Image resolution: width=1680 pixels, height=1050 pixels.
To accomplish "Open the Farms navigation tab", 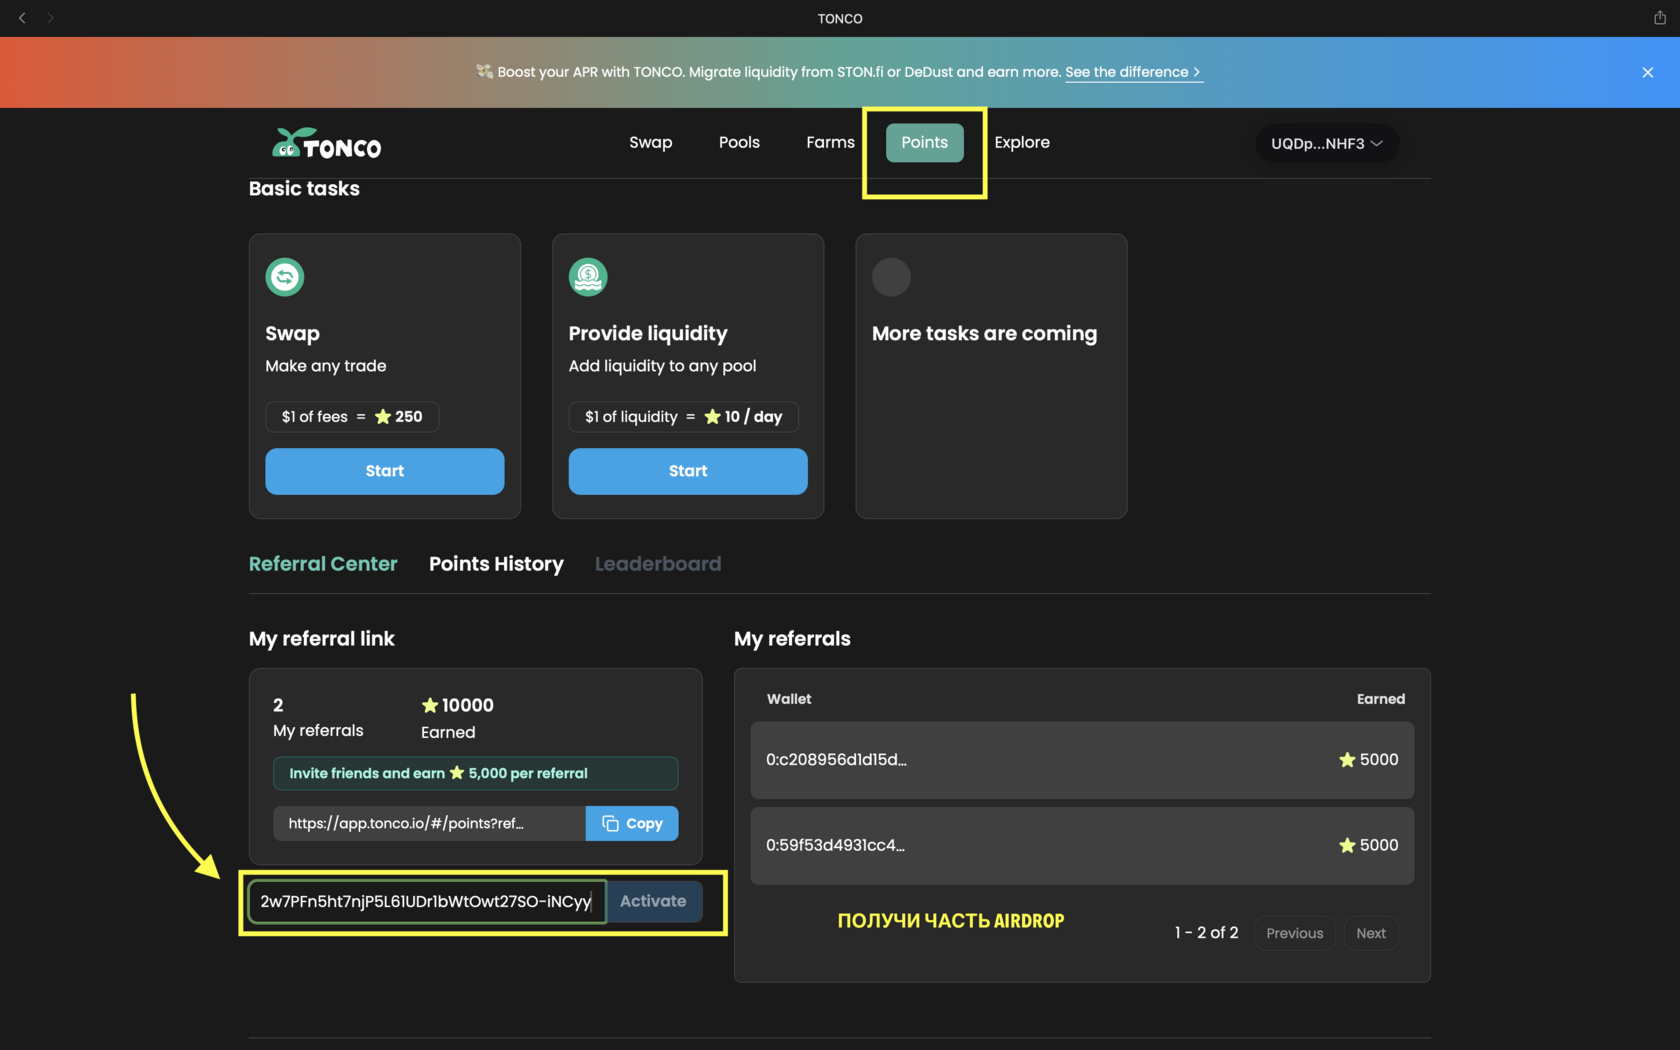I will tap(830, 142).
